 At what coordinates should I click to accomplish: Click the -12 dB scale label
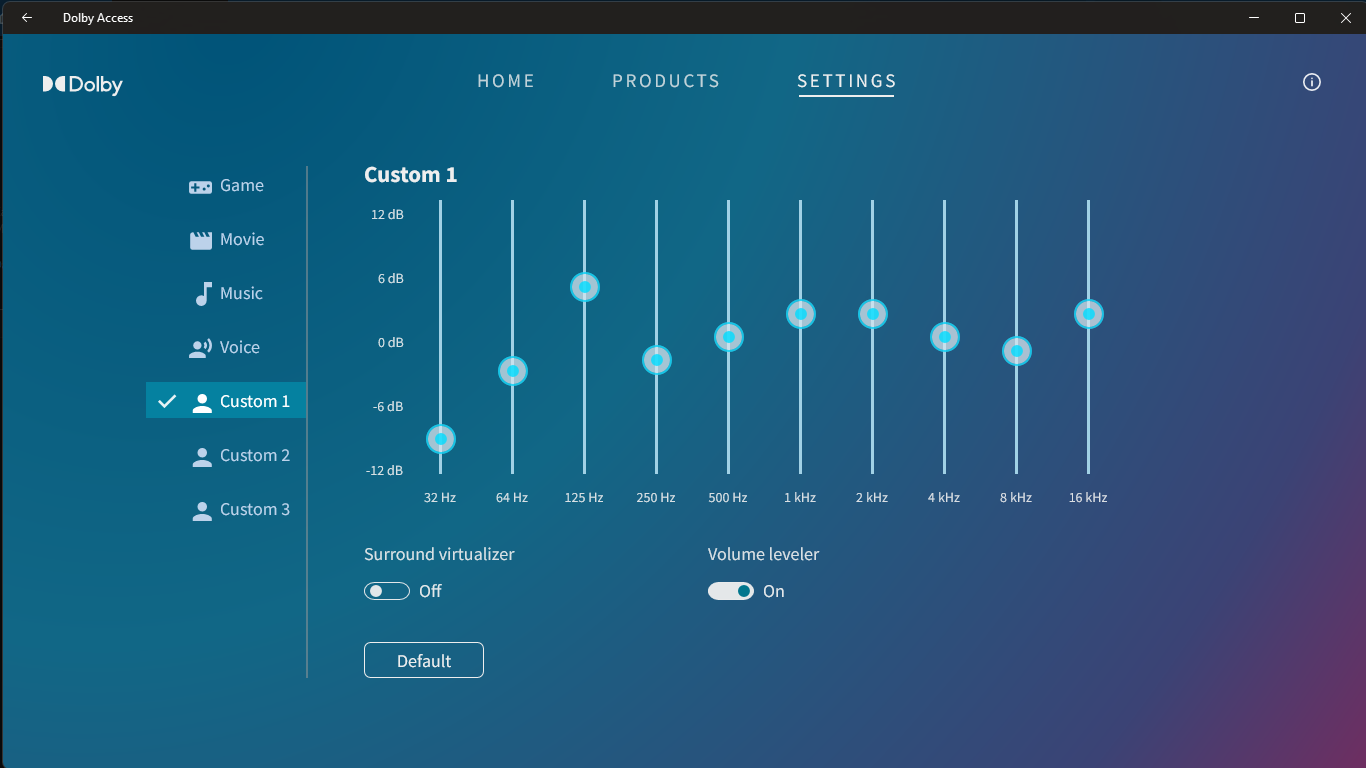pyautogui.click(x=385, y=470)
